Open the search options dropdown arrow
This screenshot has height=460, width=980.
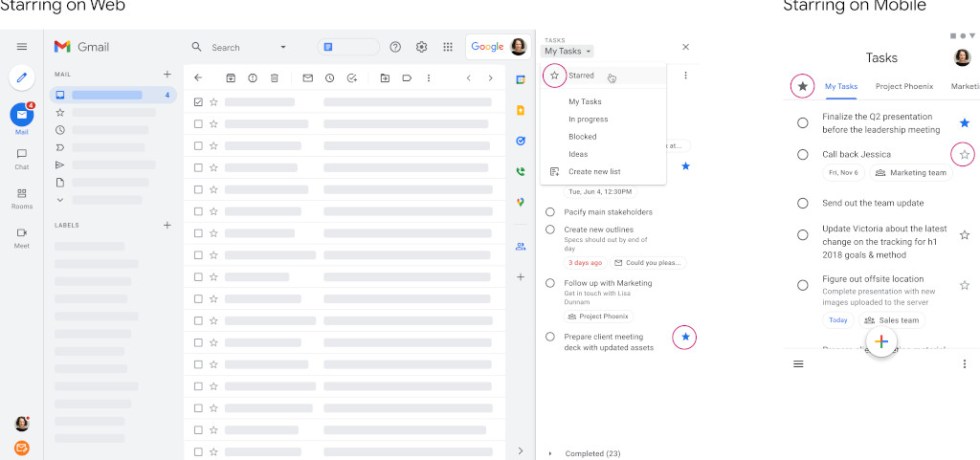(283, 47)
